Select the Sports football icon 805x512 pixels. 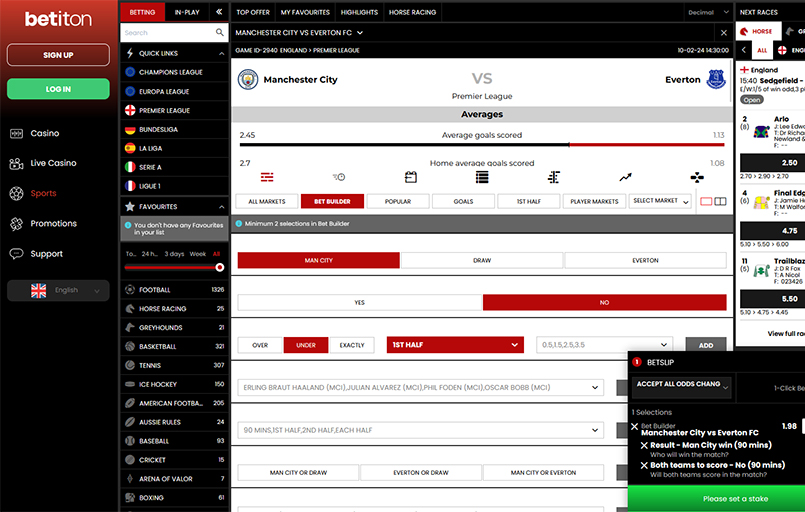pyautogui.click(x=16, y=194)
